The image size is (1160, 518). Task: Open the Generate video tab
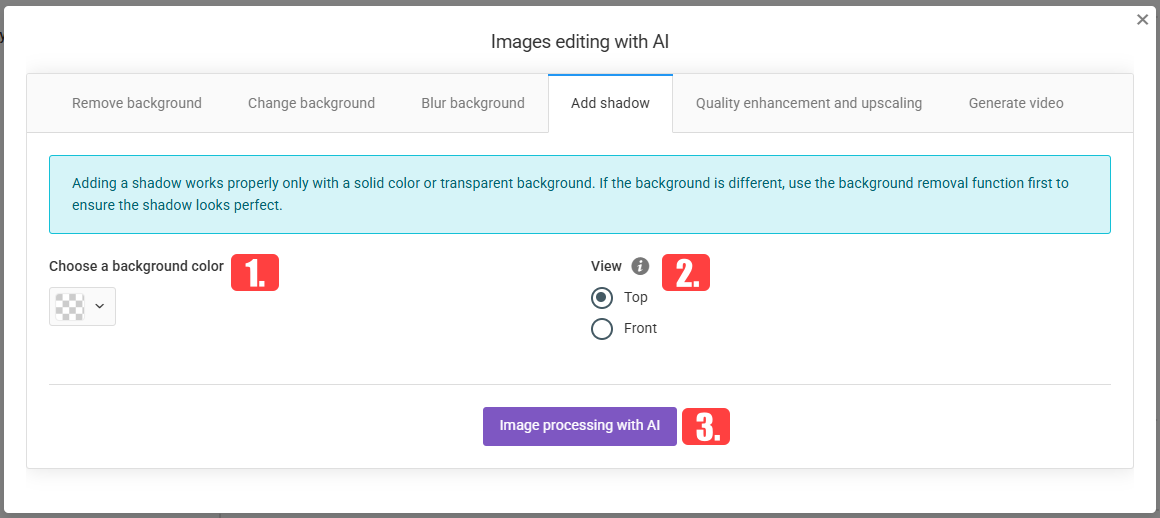coord(1016,103)
